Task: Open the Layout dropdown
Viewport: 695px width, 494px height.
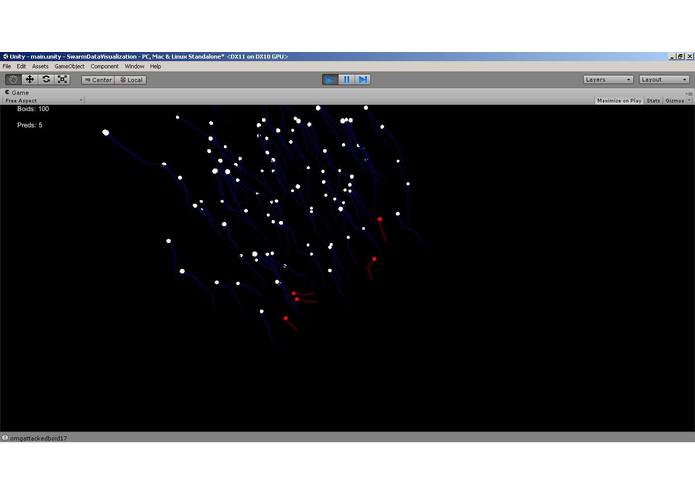Action: [x=664, y=80]
